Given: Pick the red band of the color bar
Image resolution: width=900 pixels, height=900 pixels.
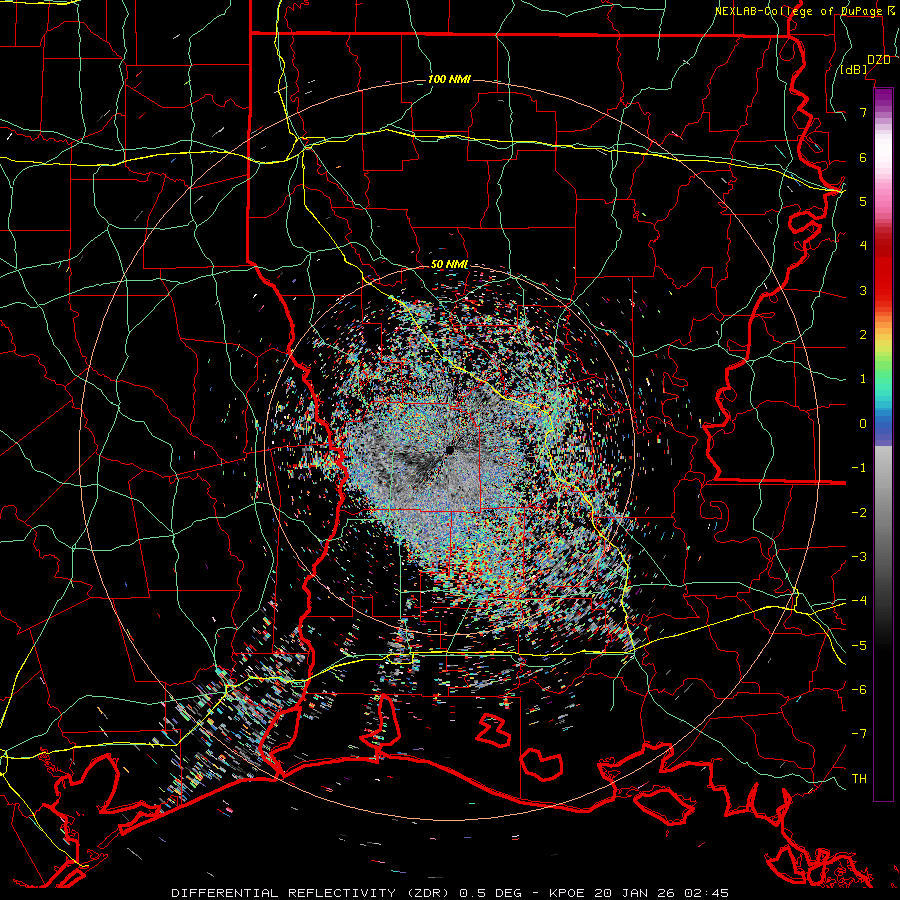Looking at the screenshot, I should pos(883,276).
